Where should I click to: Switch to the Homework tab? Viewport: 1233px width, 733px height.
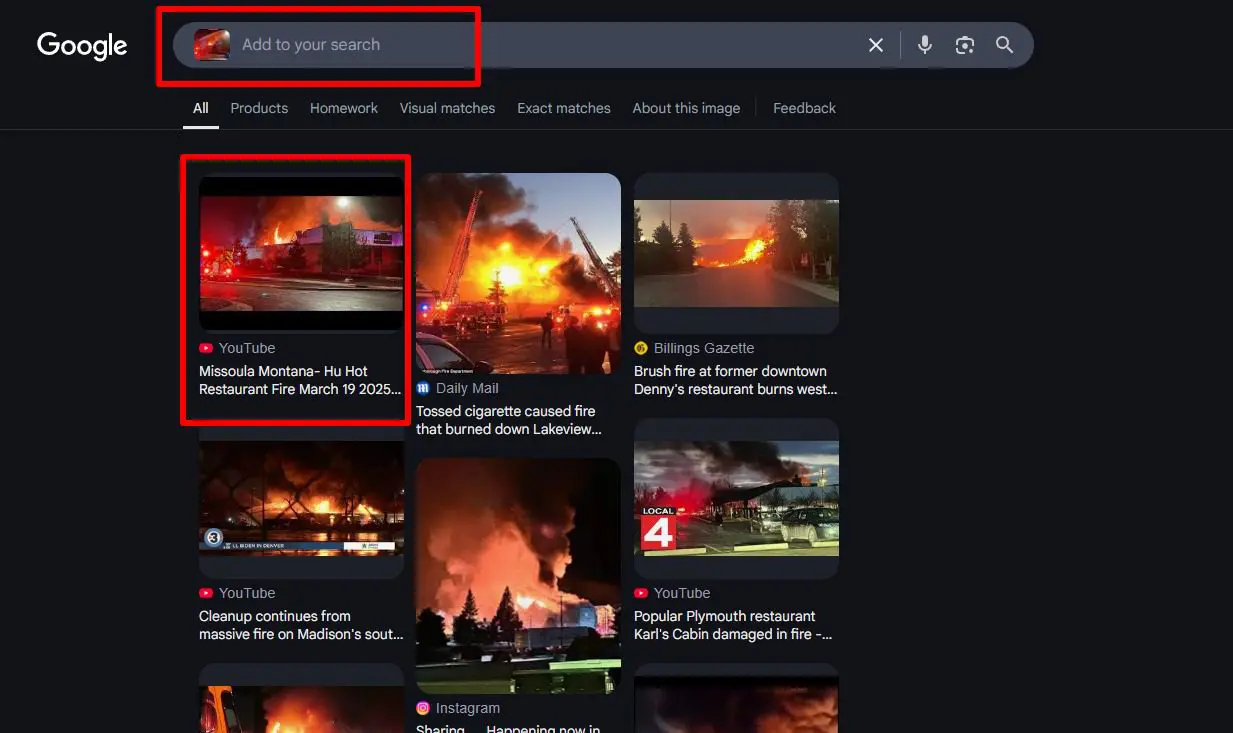(344, 108)
